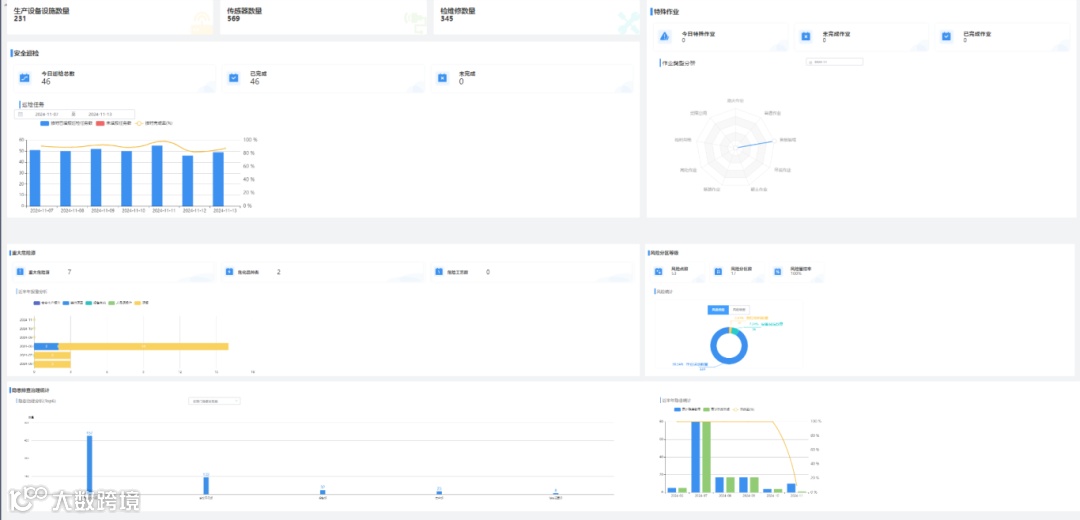This screenshot has width=1080, height=520.
Task: Toggle the red series legend in patrol chart
Action: click(x=101, y=123)
